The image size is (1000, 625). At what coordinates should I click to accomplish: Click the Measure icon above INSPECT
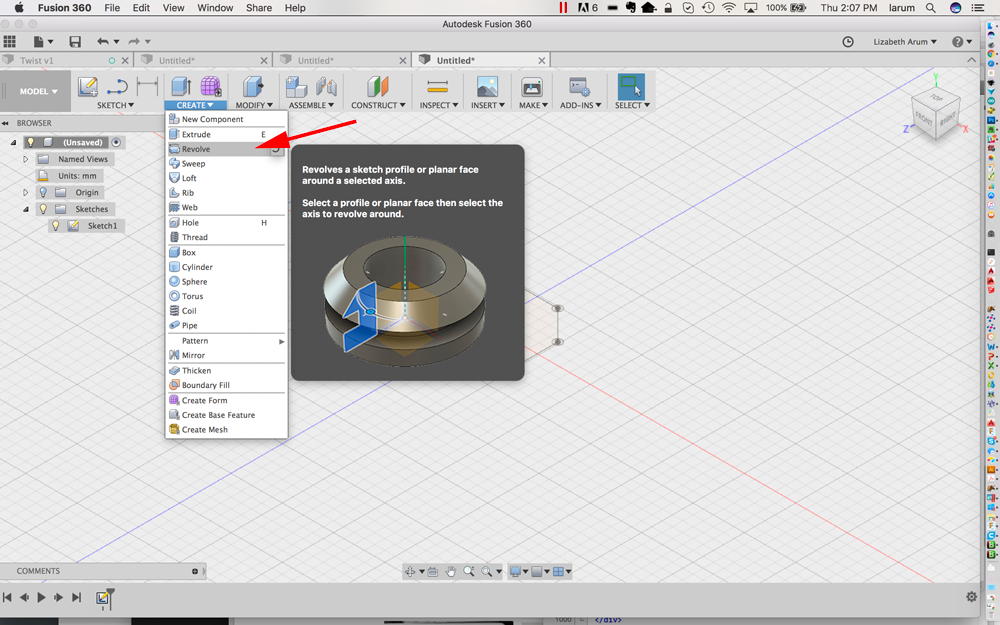pyautogui.click(x=438, y=87)
